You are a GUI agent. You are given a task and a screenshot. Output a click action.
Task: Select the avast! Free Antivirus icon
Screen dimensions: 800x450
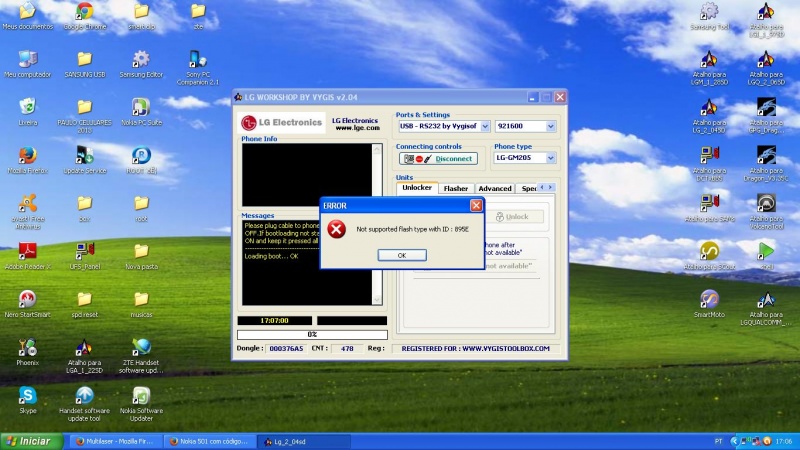[28, 212]
